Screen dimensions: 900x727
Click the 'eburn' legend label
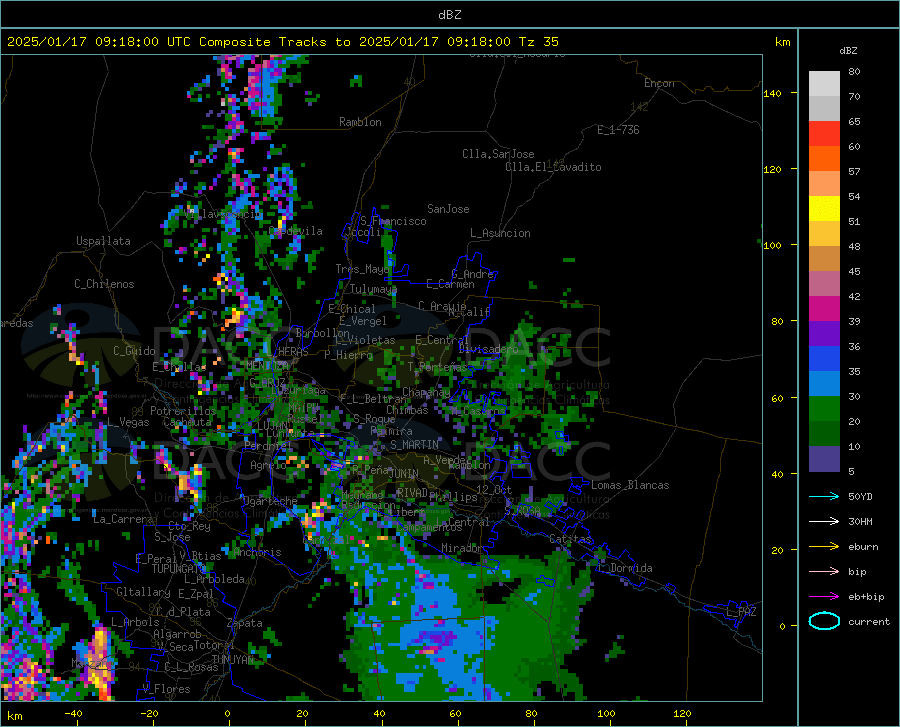point(863,547)
